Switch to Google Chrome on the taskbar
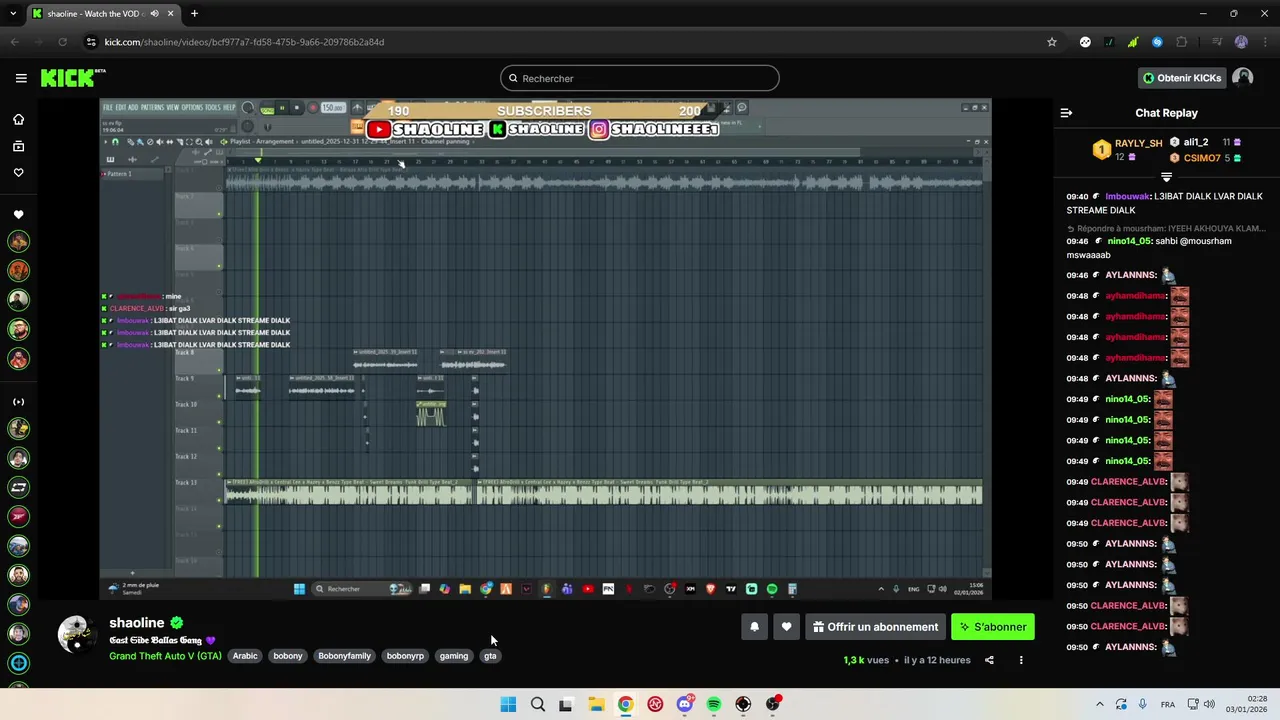 click(x=625, y=704)
